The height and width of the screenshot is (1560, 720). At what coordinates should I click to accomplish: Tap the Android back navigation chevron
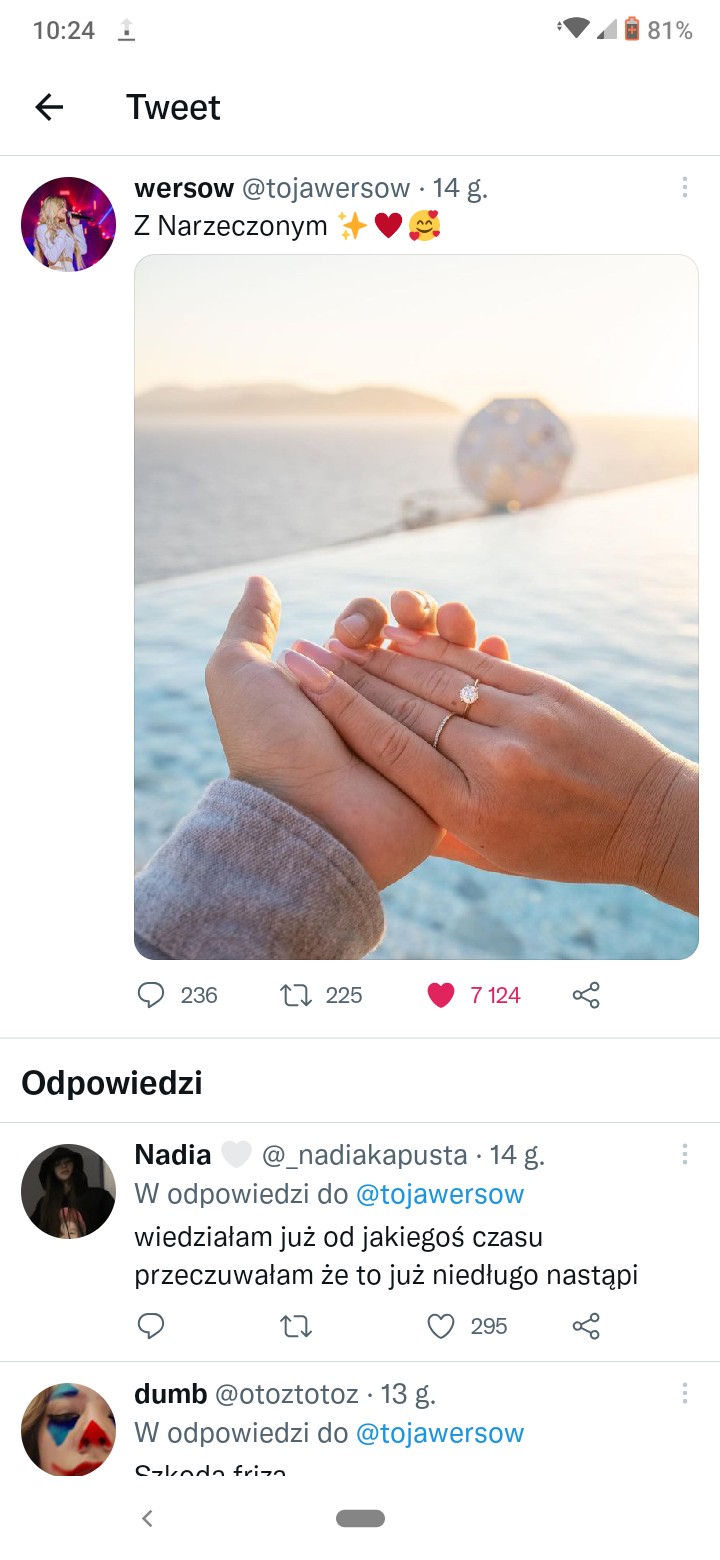pyautogui.click(x=147, y=1518)
